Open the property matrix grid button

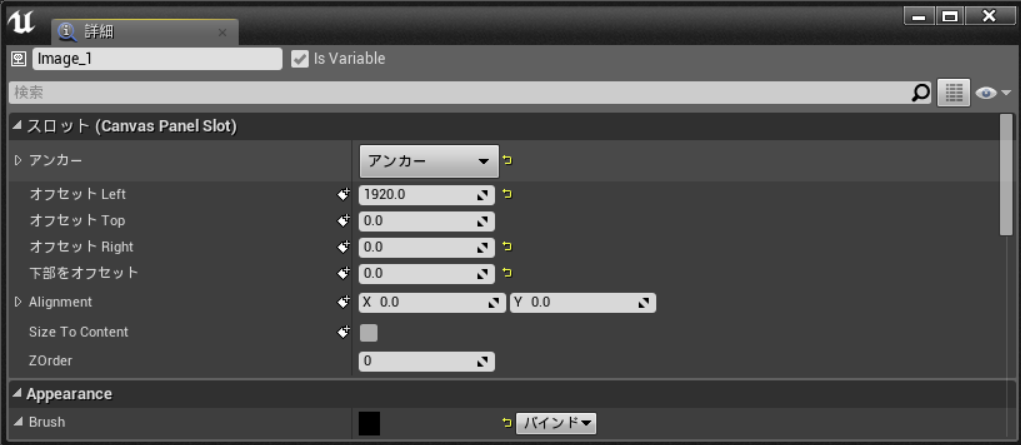click(x=953, y=93)
